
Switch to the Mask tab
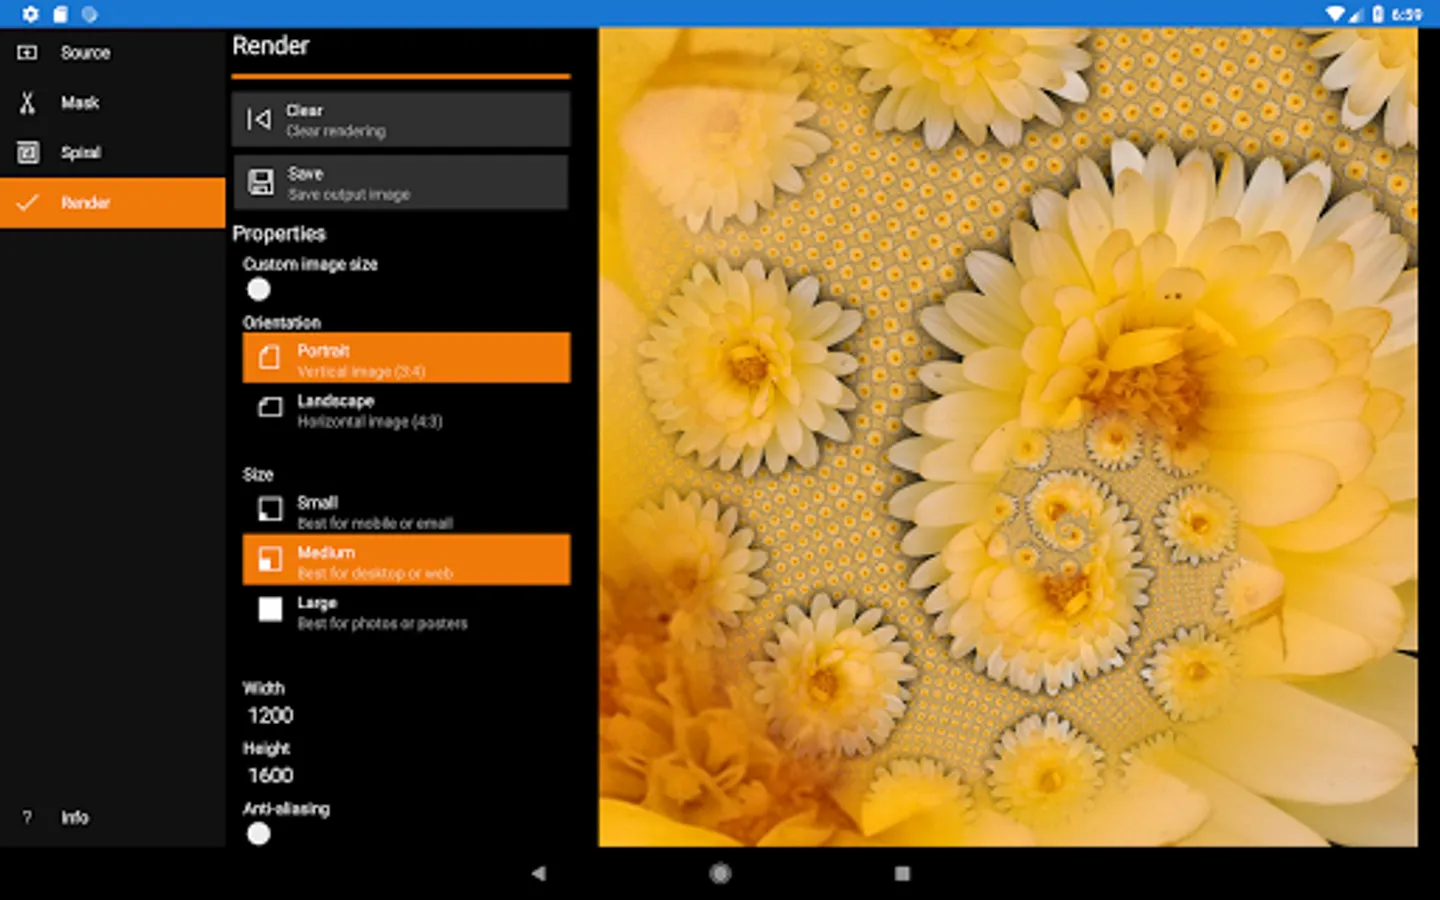pos(80,103)
